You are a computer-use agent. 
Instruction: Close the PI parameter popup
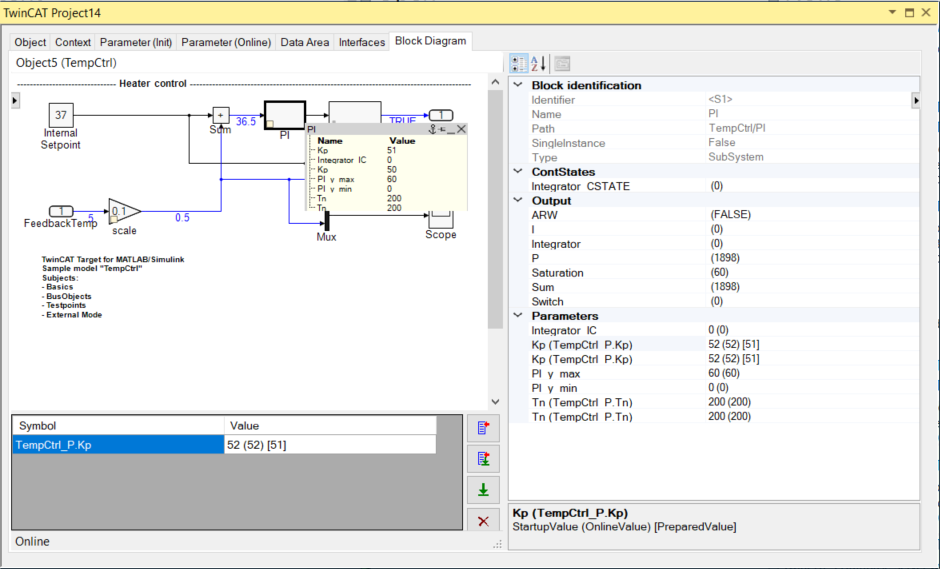(461, 129)
